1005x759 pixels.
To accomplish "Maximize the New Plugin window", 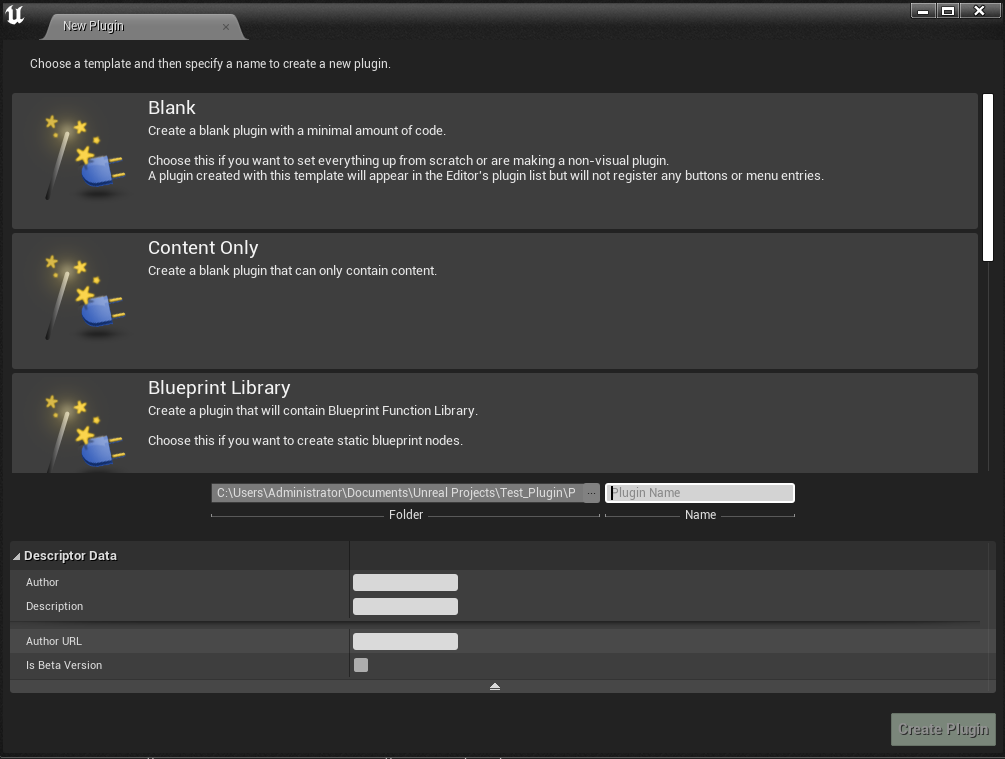I will 948,11.
